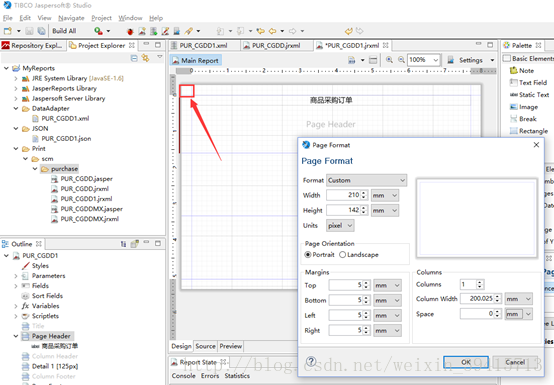Collapse the Page Header outline node
This screenshot has width=554, height=385.
(x=16, y=336)
